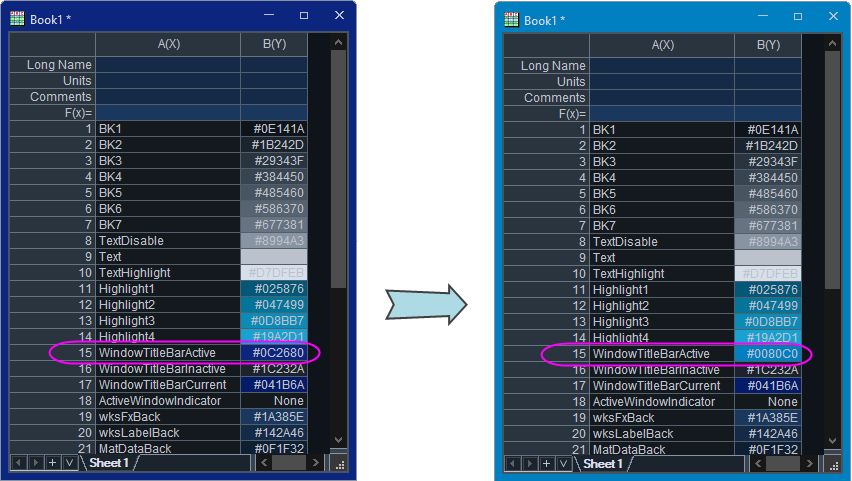Click the #0080C0 color cell for WindowTitleBarActive
The width and height of the screenshot is (852, 481).
[x=767, y=354]
